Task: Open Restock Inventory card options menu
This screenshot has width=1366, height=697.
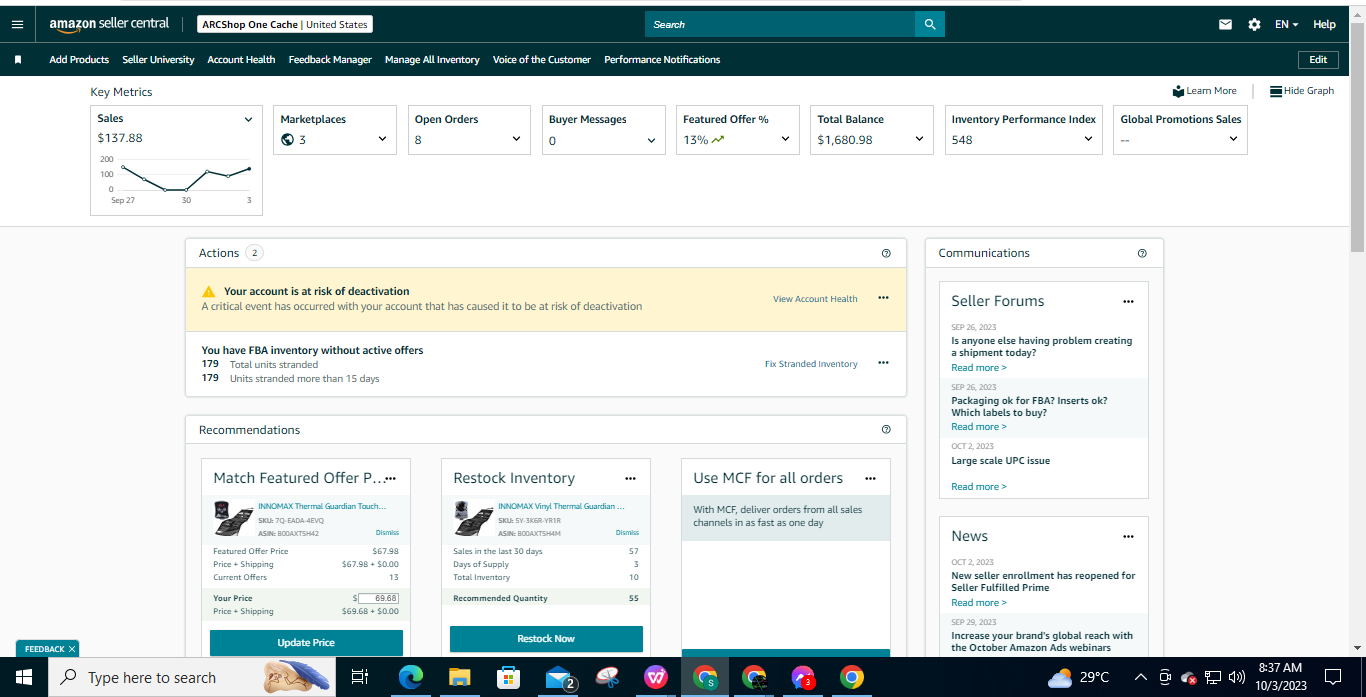Action: [x=630, y=478]
